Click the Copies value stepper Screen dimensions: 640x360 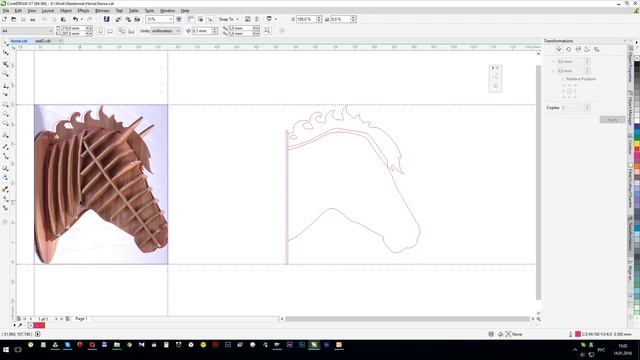587,108
